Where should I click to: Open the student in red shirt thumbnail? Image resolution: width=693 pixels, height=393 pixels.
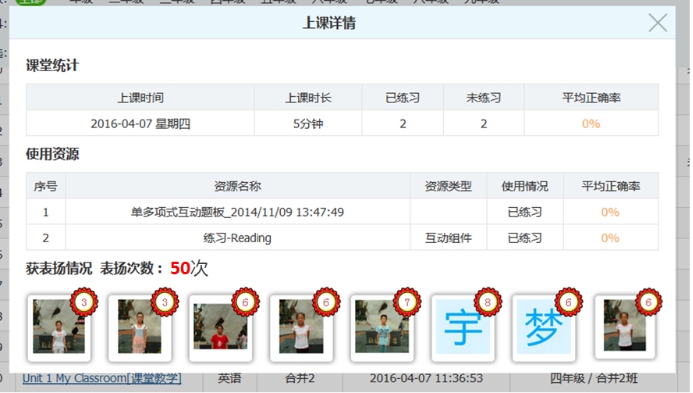click(x=221, y=327)
